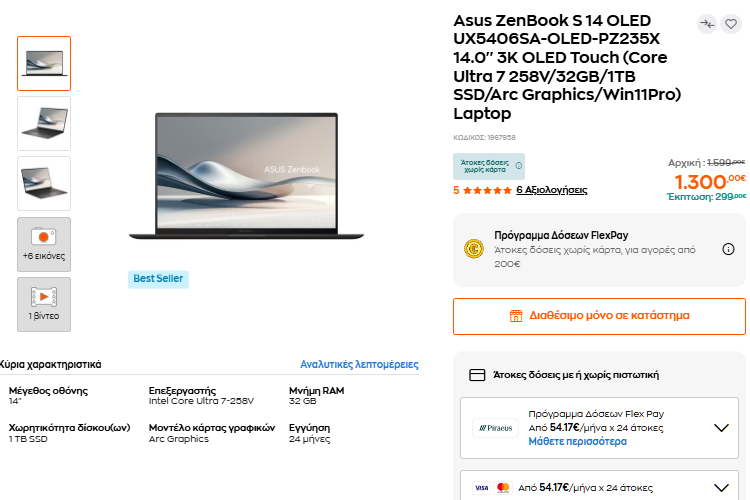Click FlexPay program info icon
The height and width of the screenshot is (500, 750).
(728, 249)
